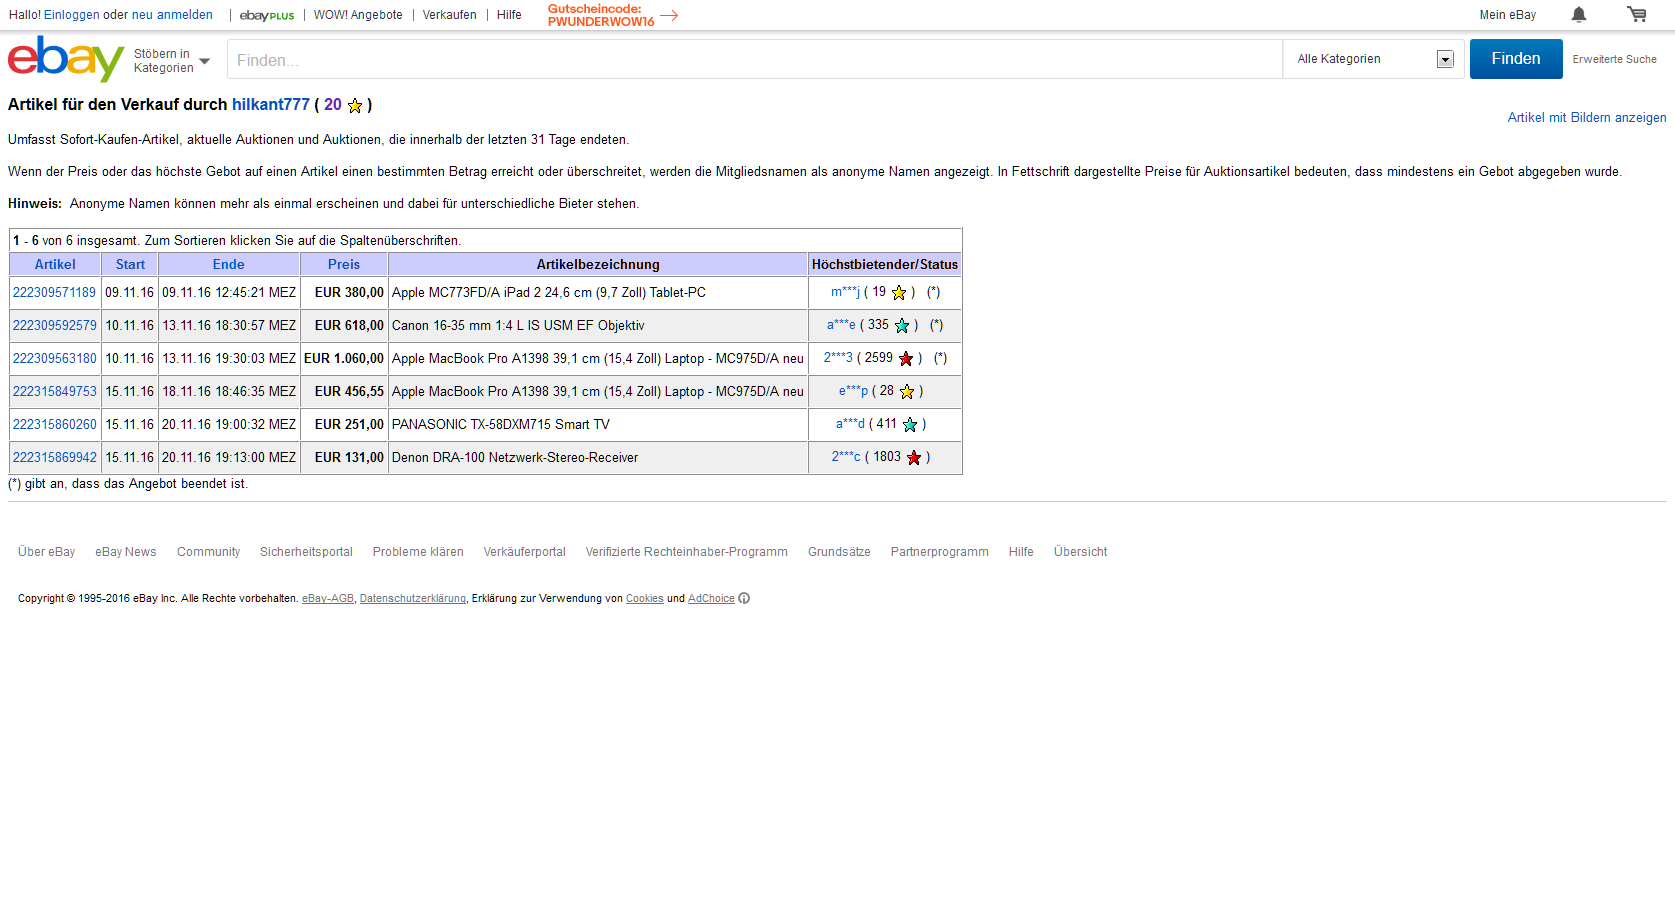
Task: Click Artikel mit Bildern anzeigen
Action: click(x=1587, y=117)
